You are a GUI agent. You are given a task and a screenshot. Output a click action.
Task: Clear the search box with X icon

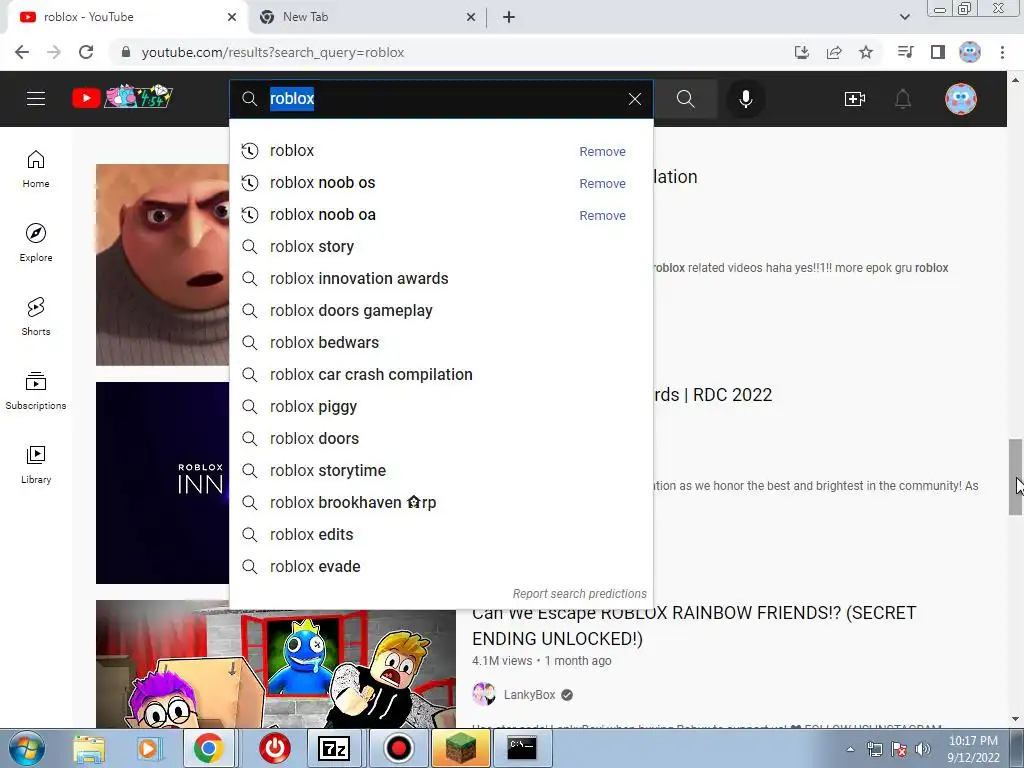point(635,99)
